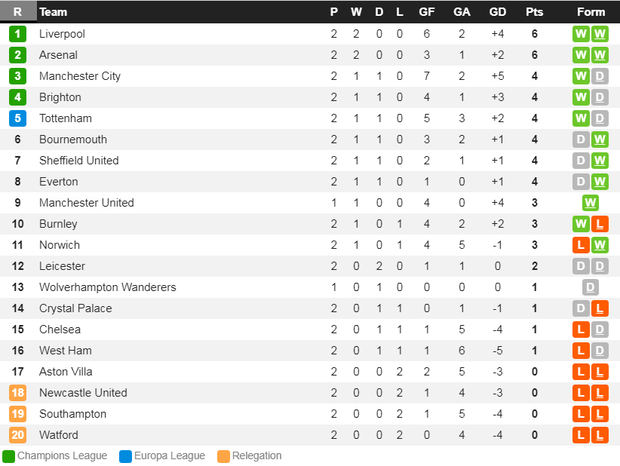The width and height of the screenshot is (620, 466).
Task: Click Manchester United's single green W form badge
Action: pyautogui.click(x=590, y=203)
